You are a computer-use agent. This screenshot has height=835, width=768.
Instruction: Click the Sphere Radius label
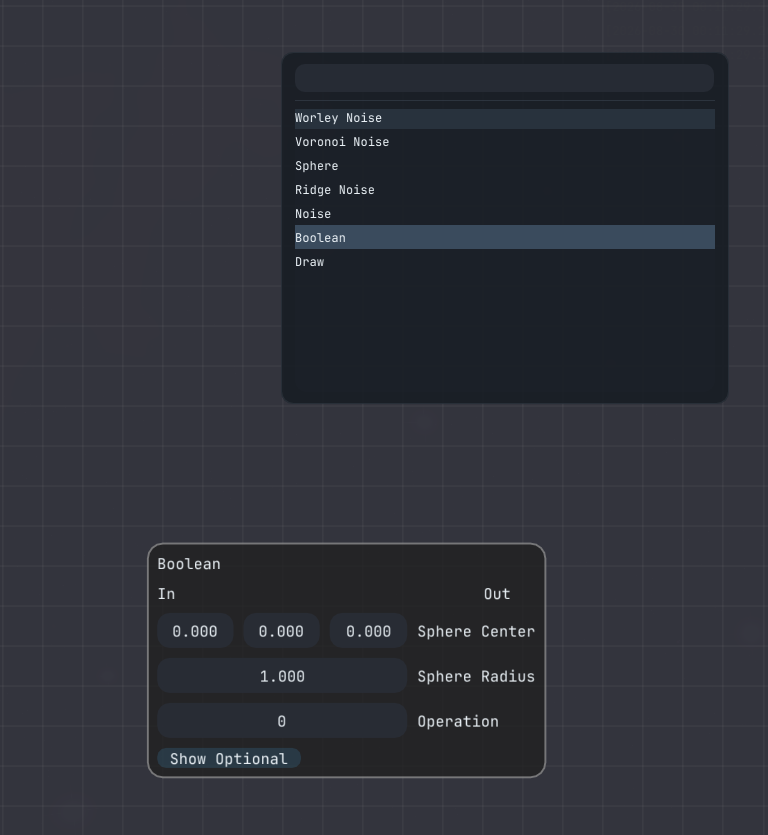click(x=476, y=677)
